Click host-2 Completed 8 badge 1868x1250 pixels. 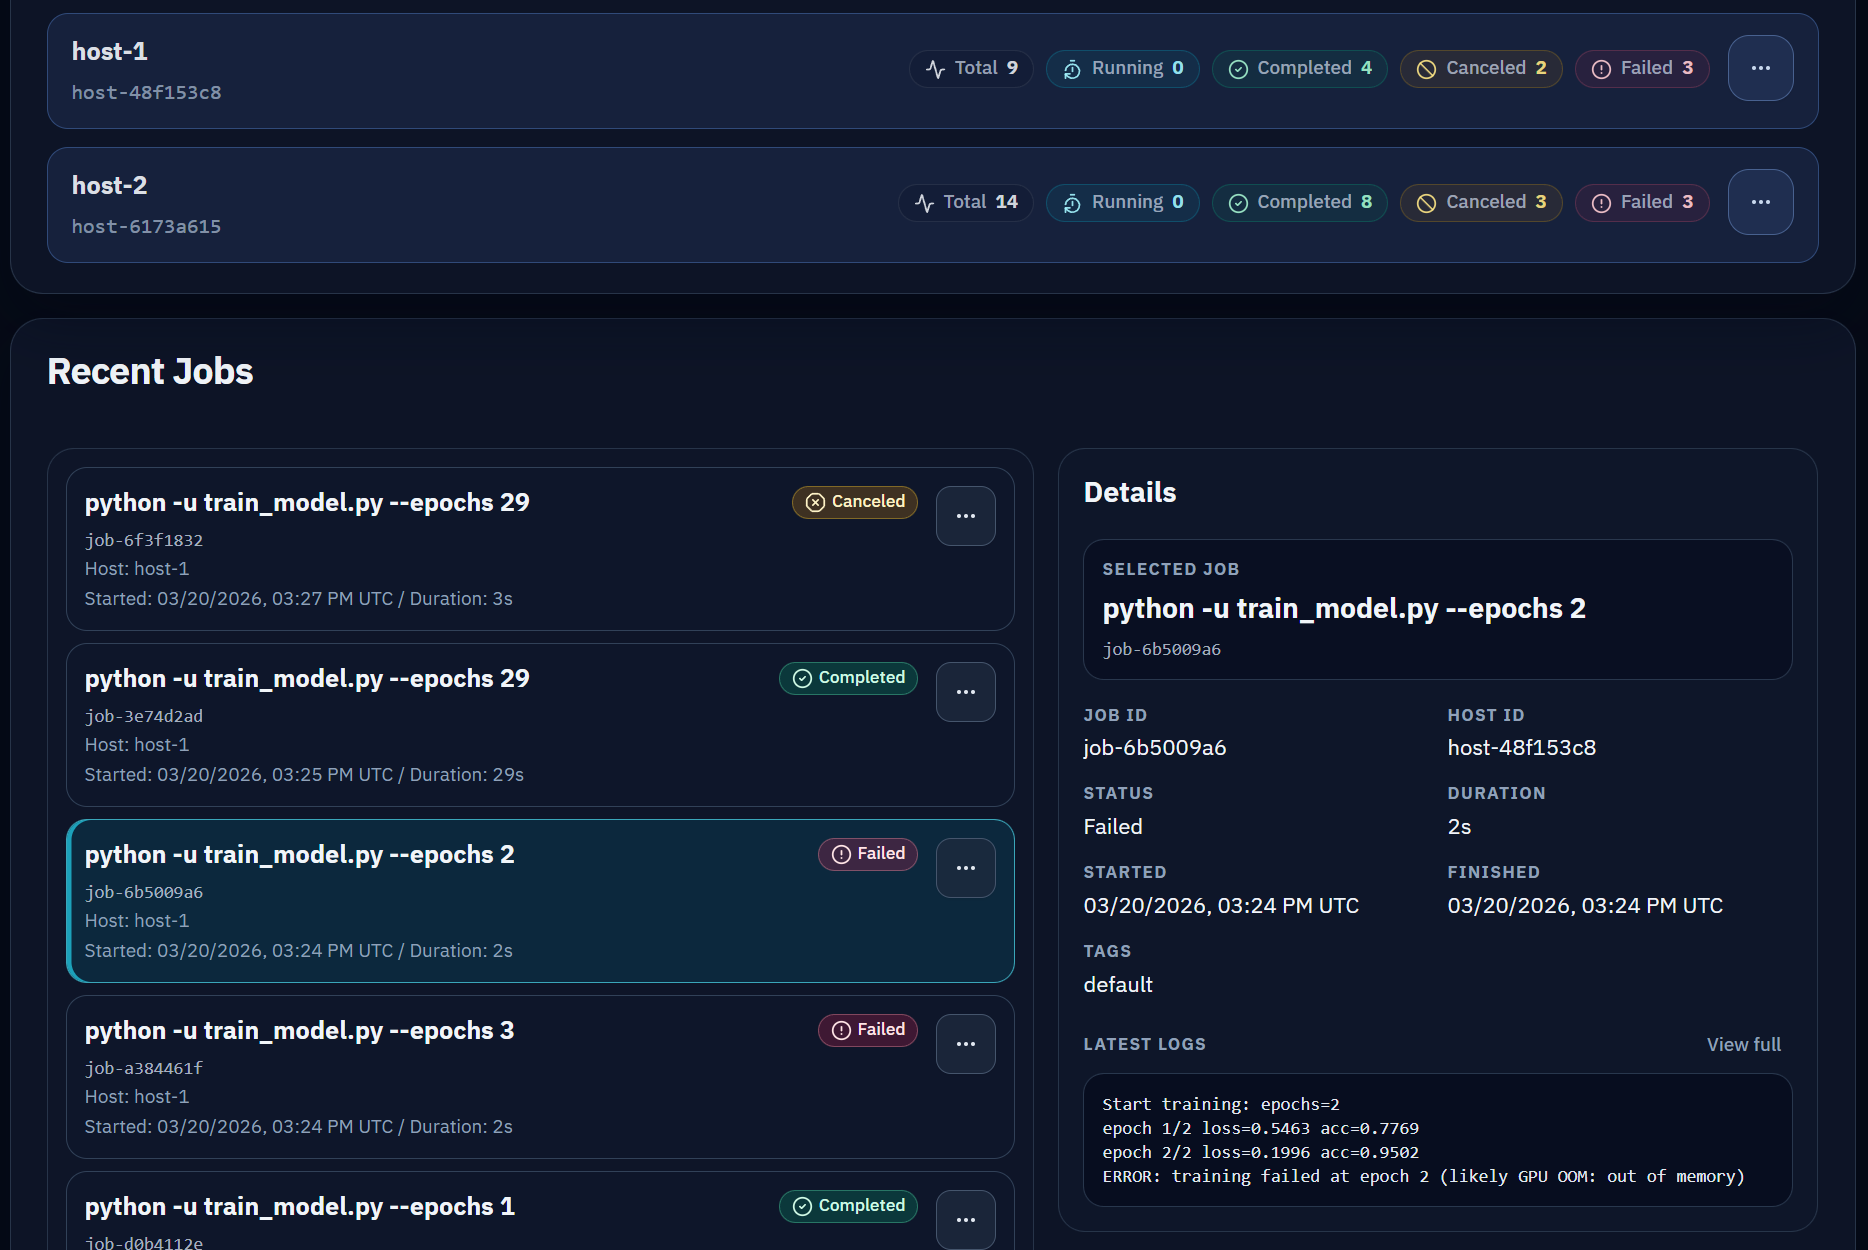(x=1299, y=202)
